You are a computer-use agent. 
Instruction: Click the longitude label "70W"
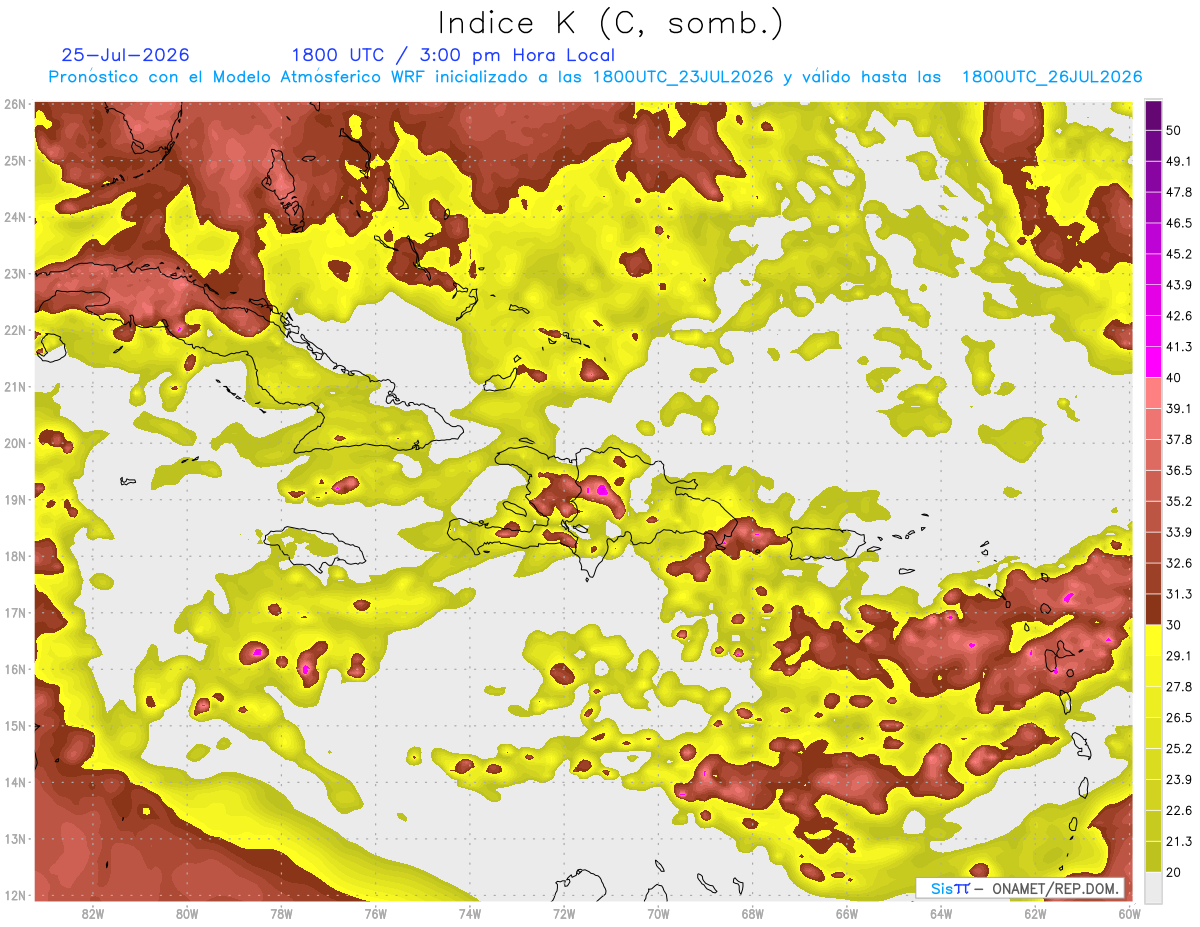(x=658, y=914)
